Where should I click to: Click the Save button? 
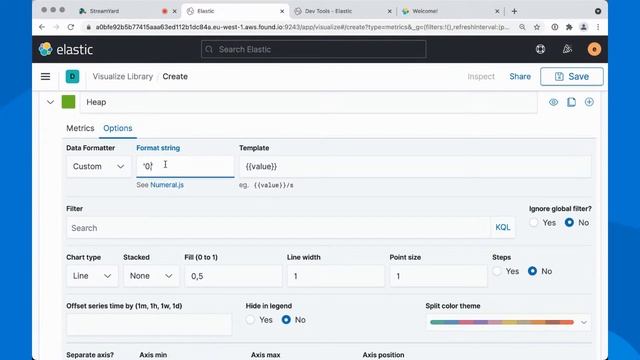coord(571,76)
